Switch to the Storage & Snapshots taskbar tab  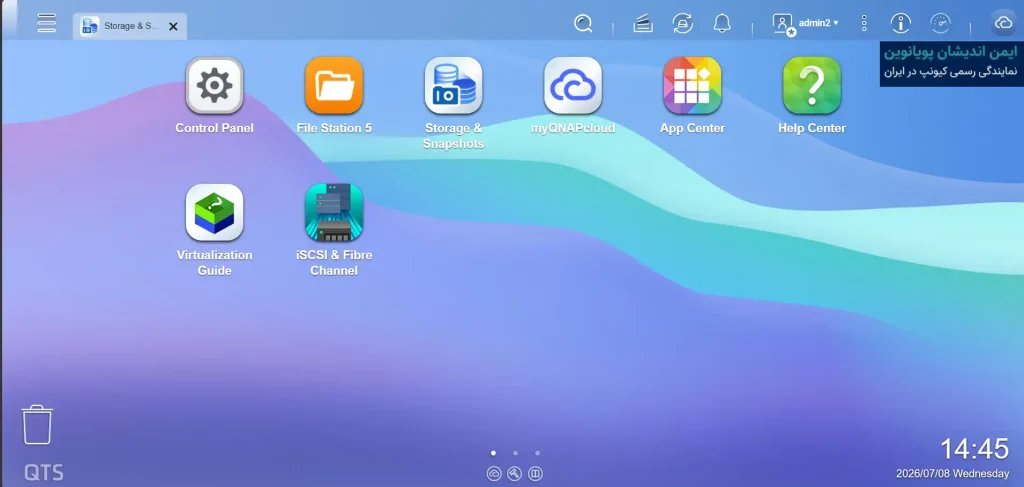129,26
